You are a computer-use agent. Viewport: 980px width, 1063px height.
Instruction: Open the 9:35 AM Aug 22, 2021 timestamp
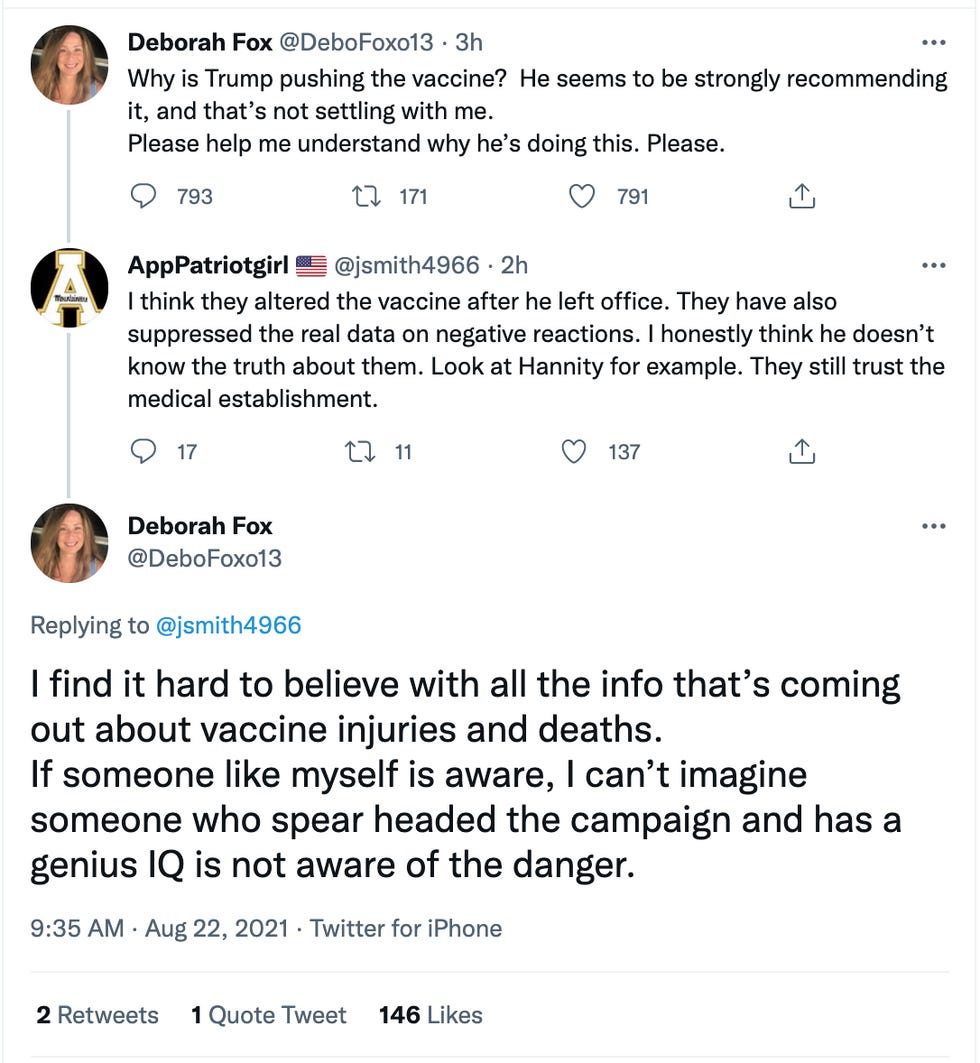tap(162, 928)
